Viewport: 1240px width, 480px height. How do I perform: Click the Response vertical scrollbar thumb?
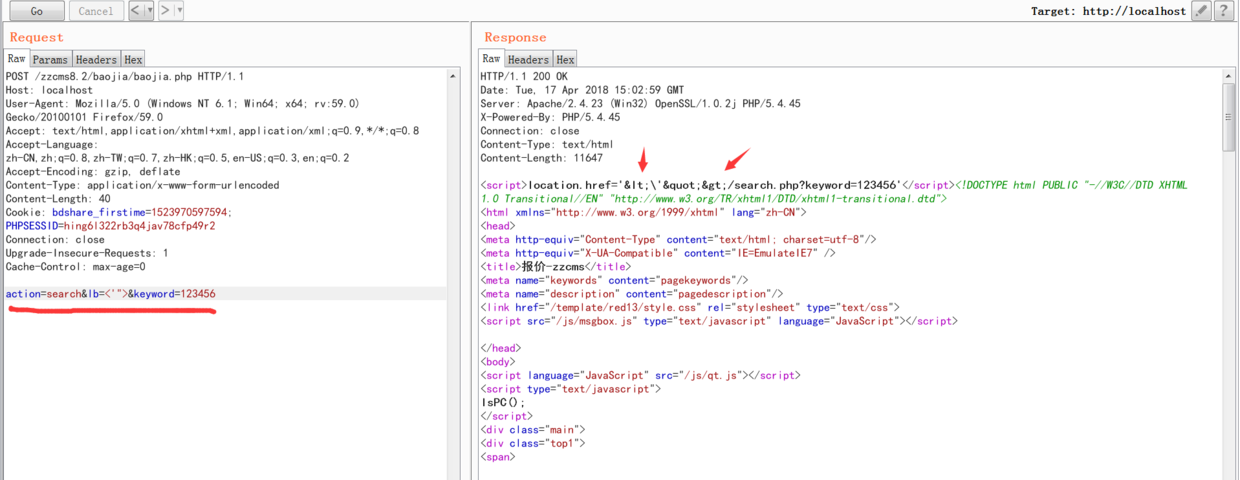tap(1229, 117)
